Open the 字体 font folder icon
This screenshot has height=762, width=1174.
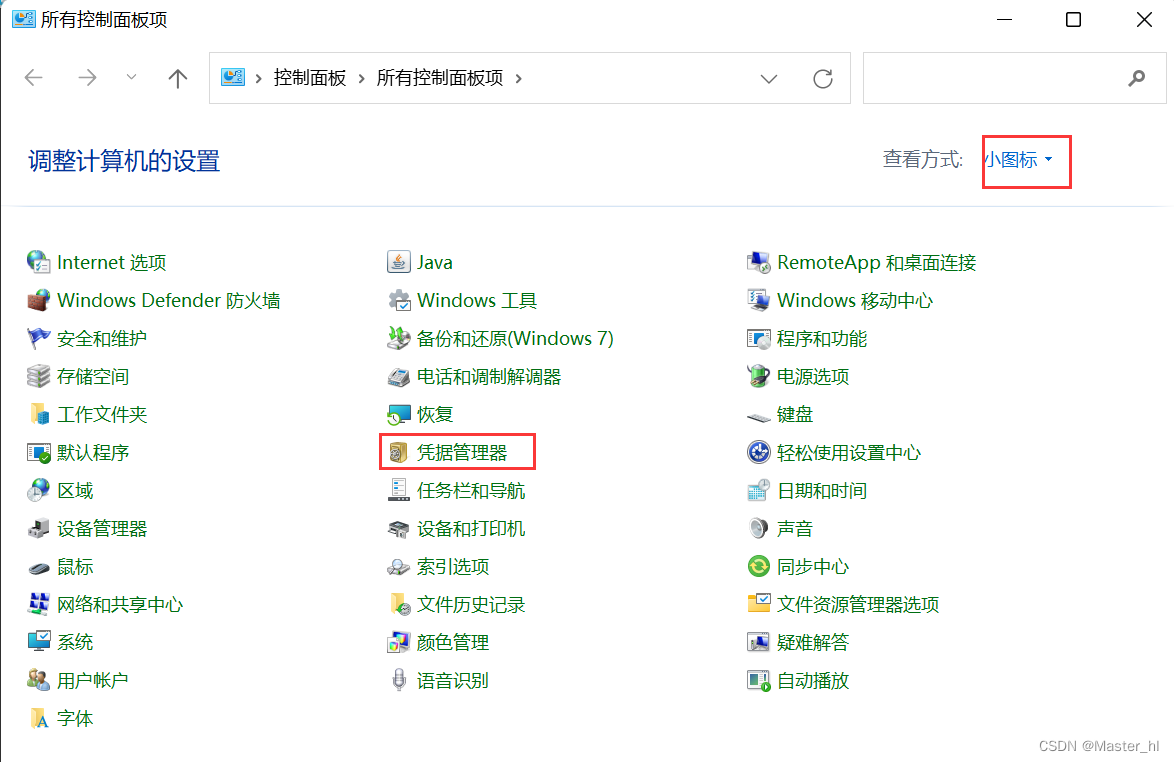[38, 719]
